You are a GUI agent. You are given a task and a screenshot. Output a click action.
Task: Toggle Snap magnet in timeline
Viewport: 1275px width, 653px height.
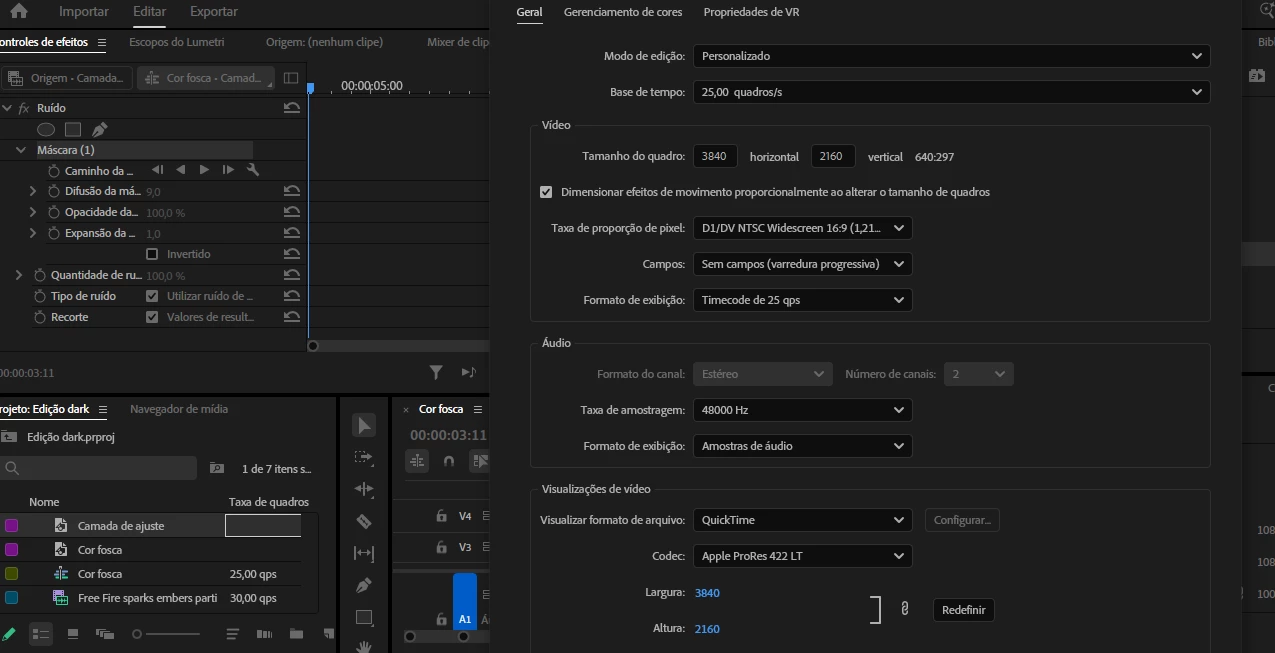coord(449,461)
